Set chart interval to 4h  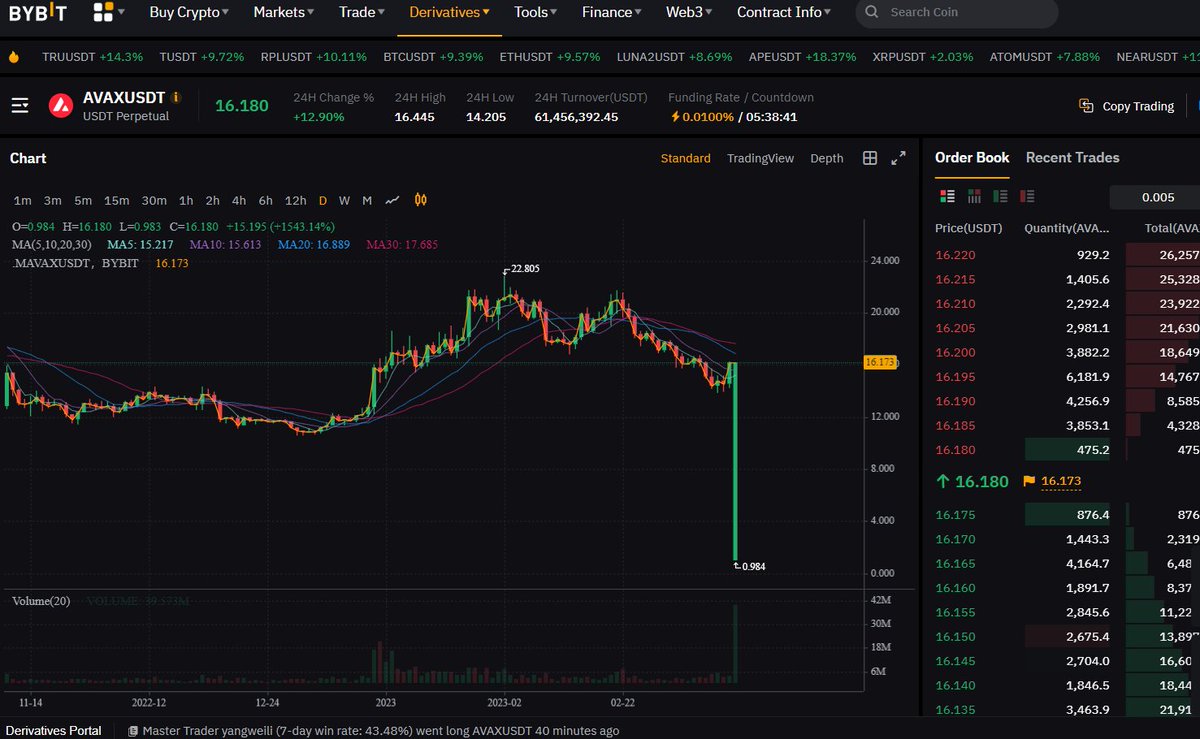click(x=239, y=200)
